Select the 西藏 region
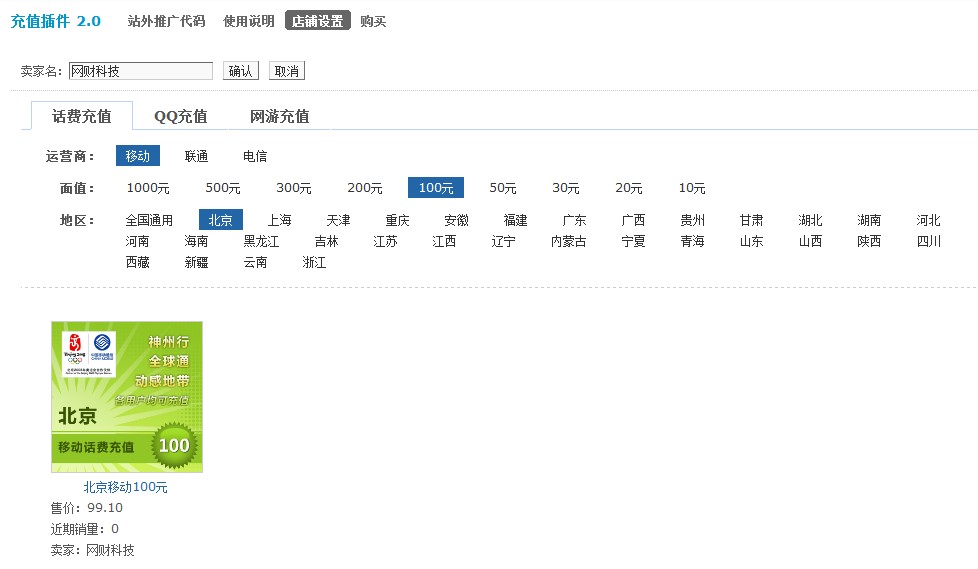This screenshot has height=569, width=978. [137, 263]
